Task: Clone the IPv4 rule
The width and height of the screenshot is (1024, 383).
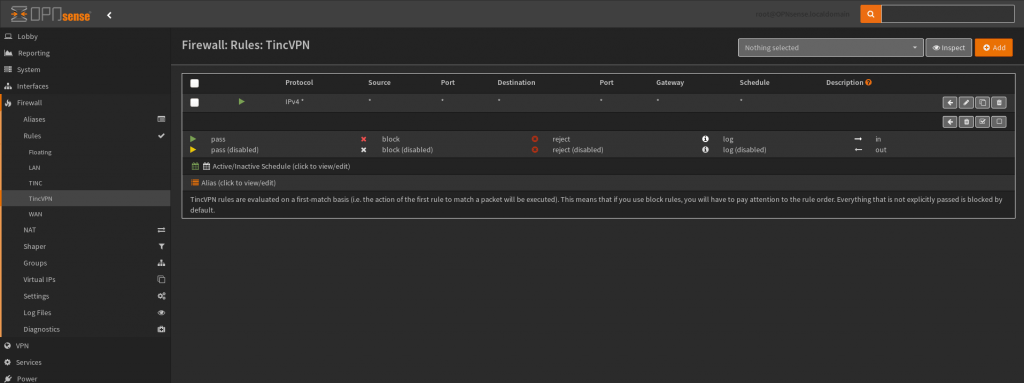Action: coord(982,103)
